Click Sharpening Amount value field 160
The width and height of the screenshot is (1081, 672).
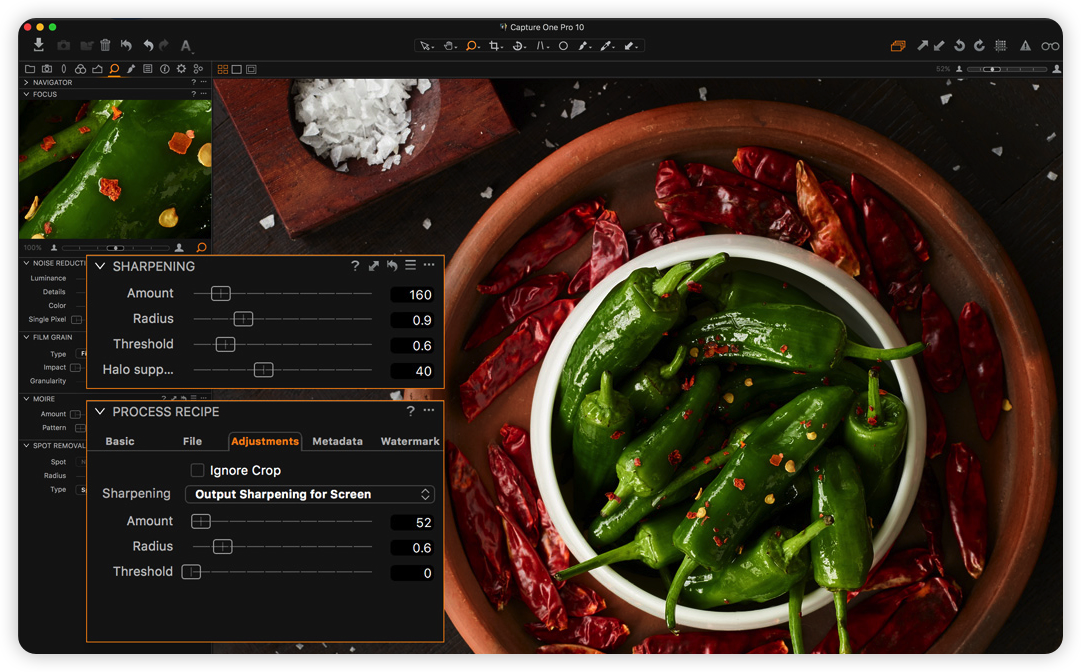(x=412, y=295)
